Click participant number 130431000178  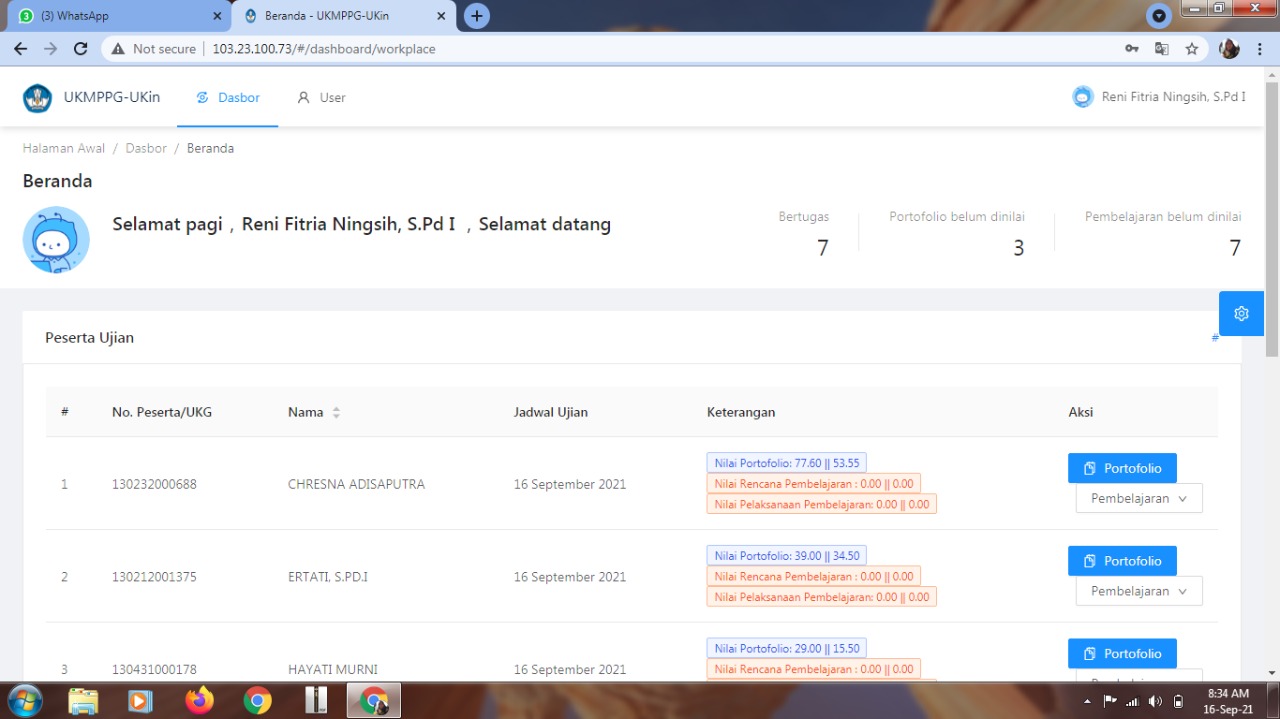coord(154,670)
